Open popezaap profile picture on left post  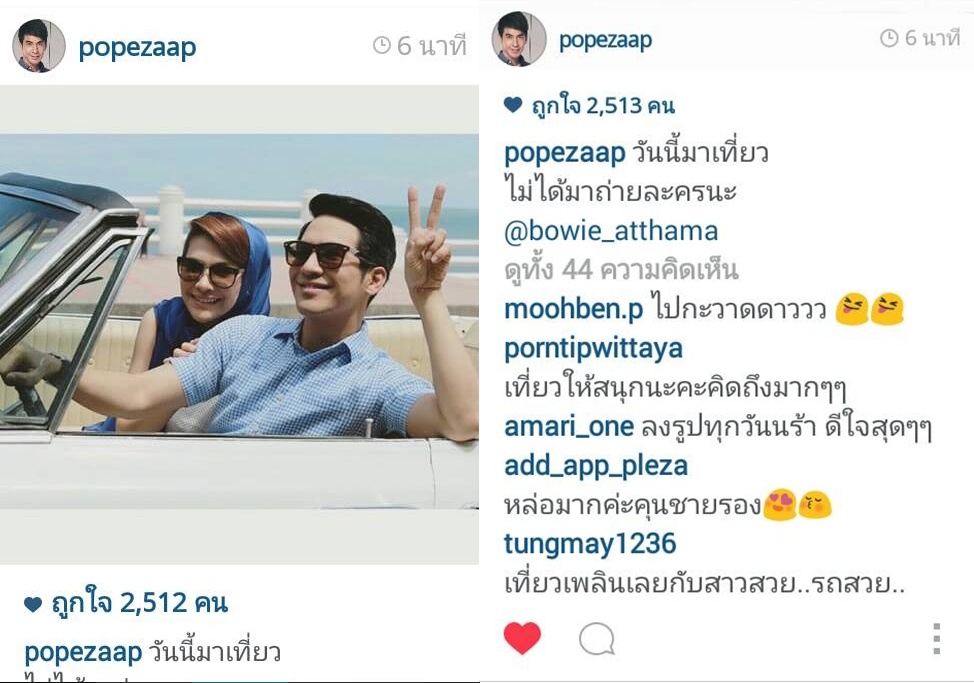coord(39,46)
